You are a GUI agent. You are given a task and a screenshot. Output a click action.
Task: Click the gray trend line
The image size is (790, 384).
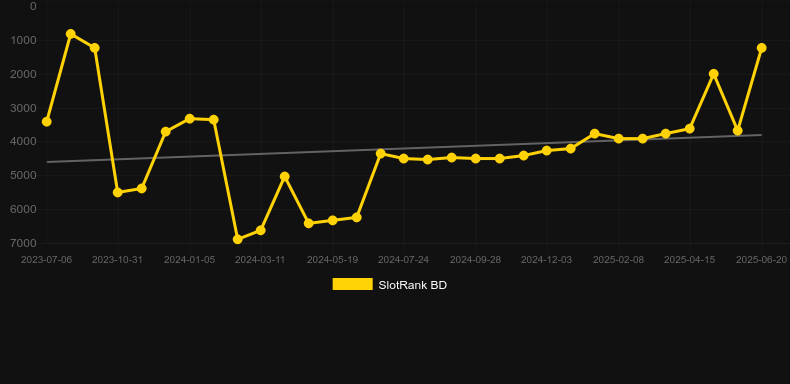click(x=403, y=149)
